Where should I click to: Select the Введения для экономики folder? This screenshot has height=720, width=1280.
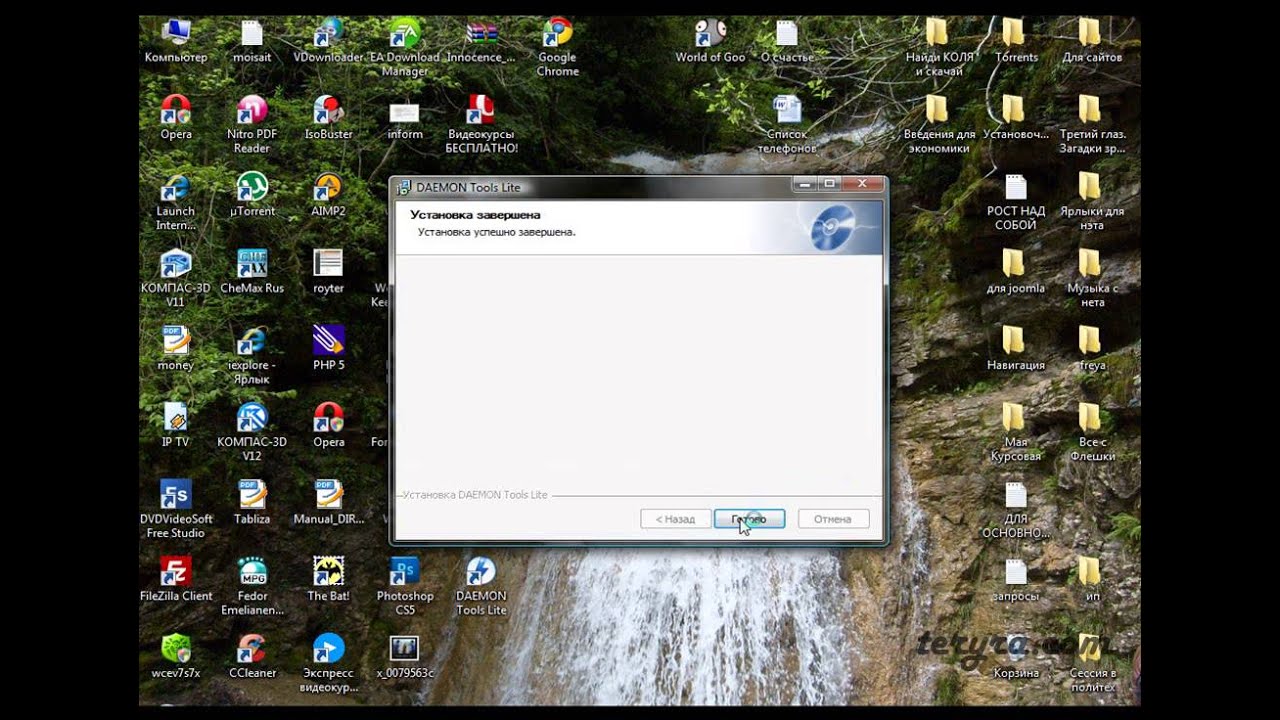click(x=939, y=124)
